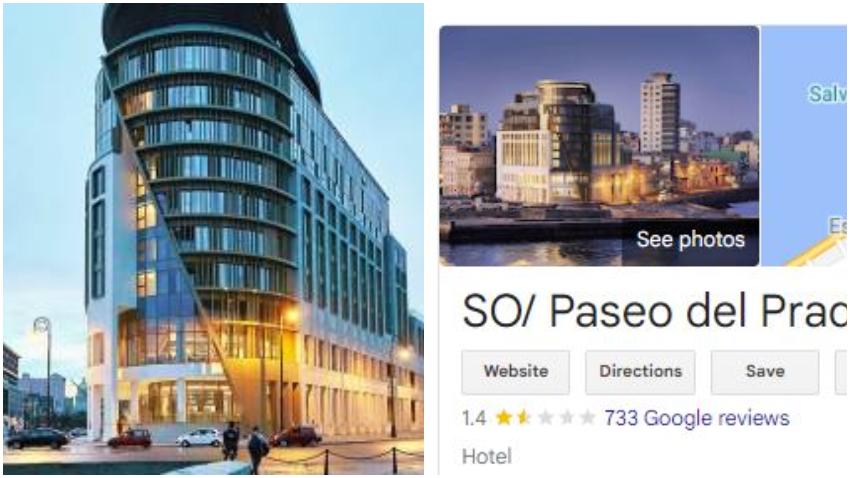Click the large hotel building photo
The height and width of the screenshot is (478, 850).
pos(213,239)
